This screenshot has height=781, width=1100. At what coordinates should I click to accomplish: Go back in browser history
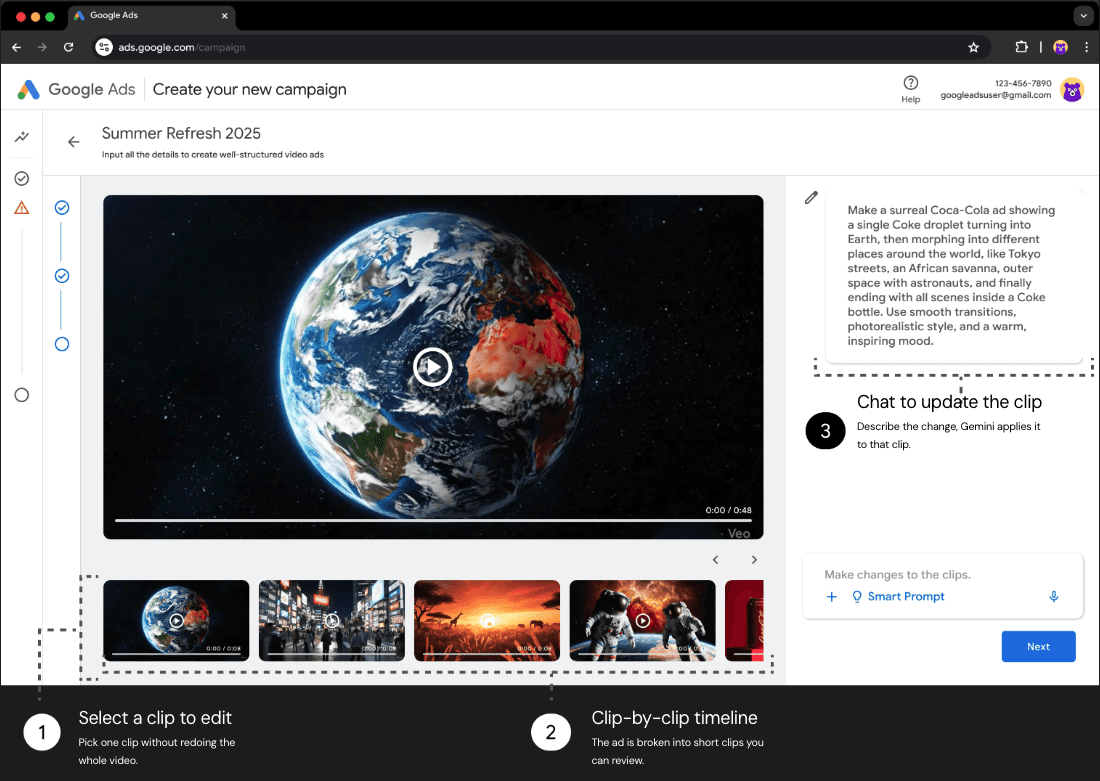17,47
